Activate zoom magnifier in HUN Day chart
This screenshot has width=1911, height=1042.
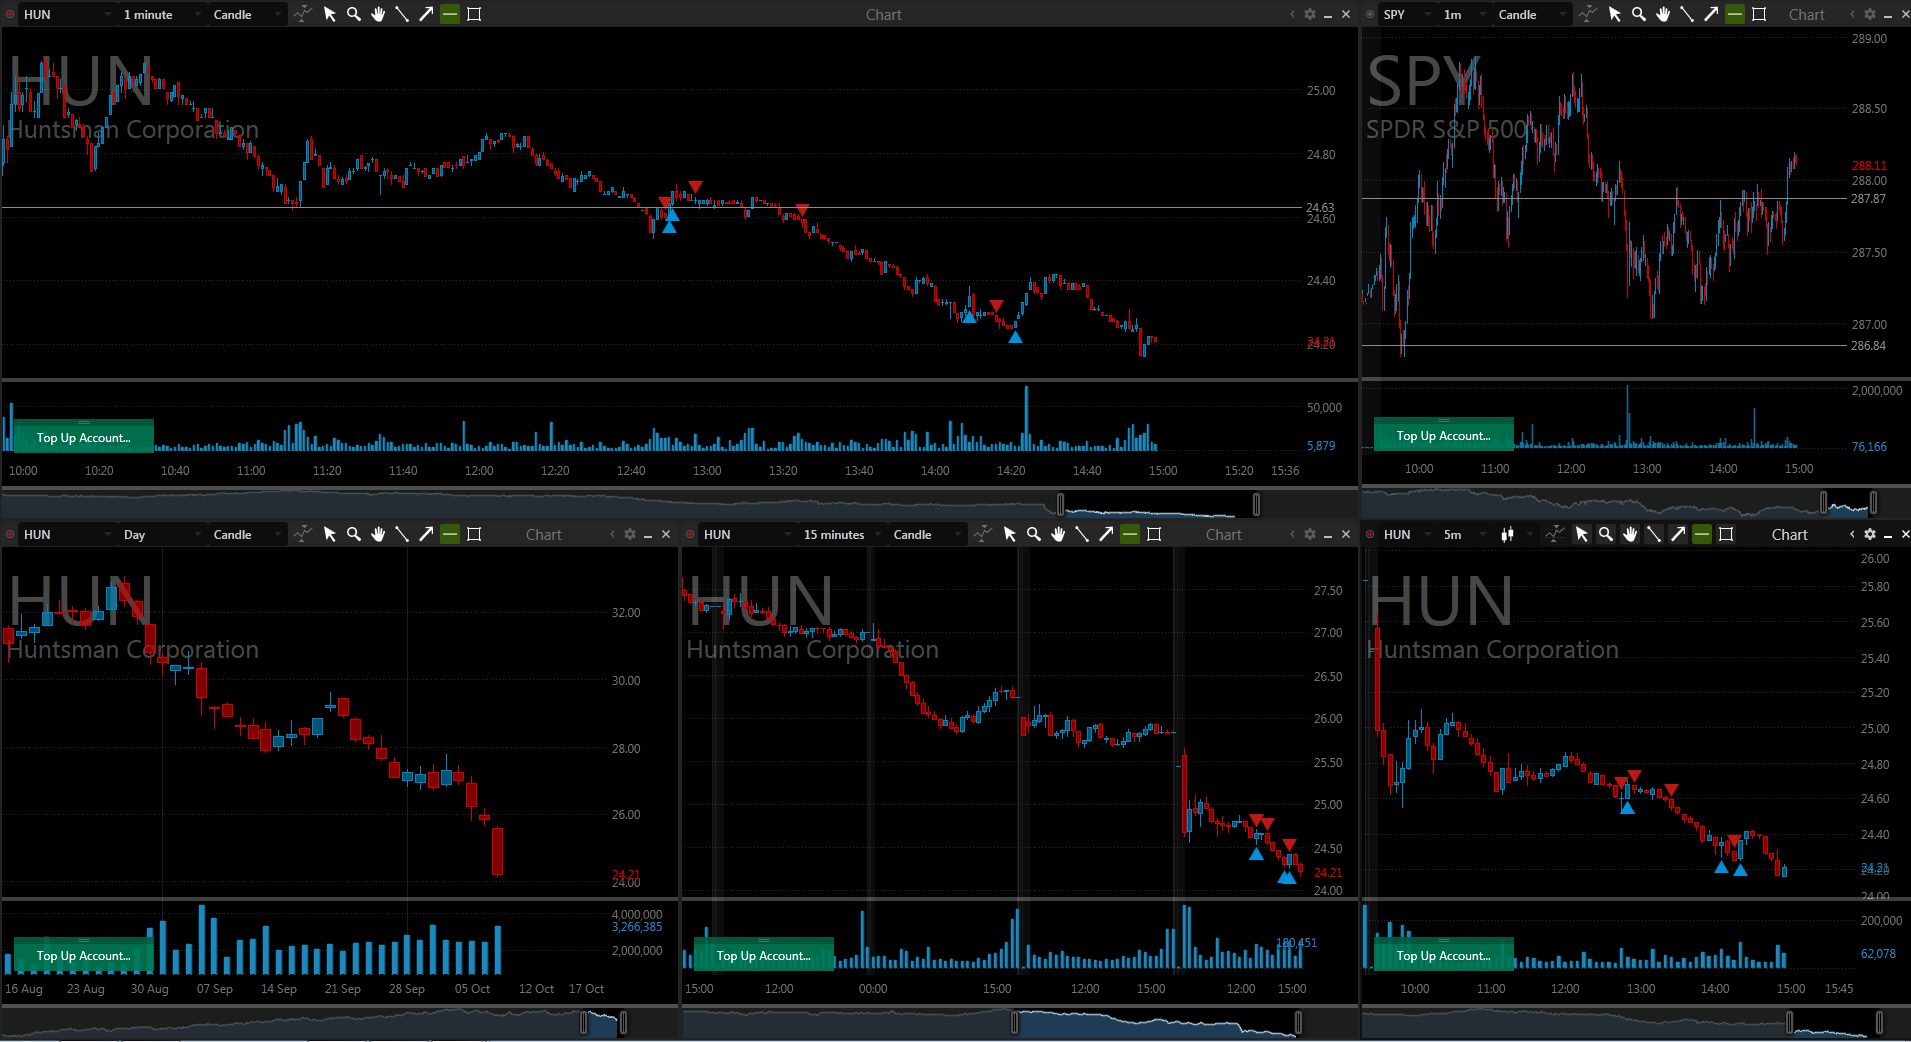[354, 534]
